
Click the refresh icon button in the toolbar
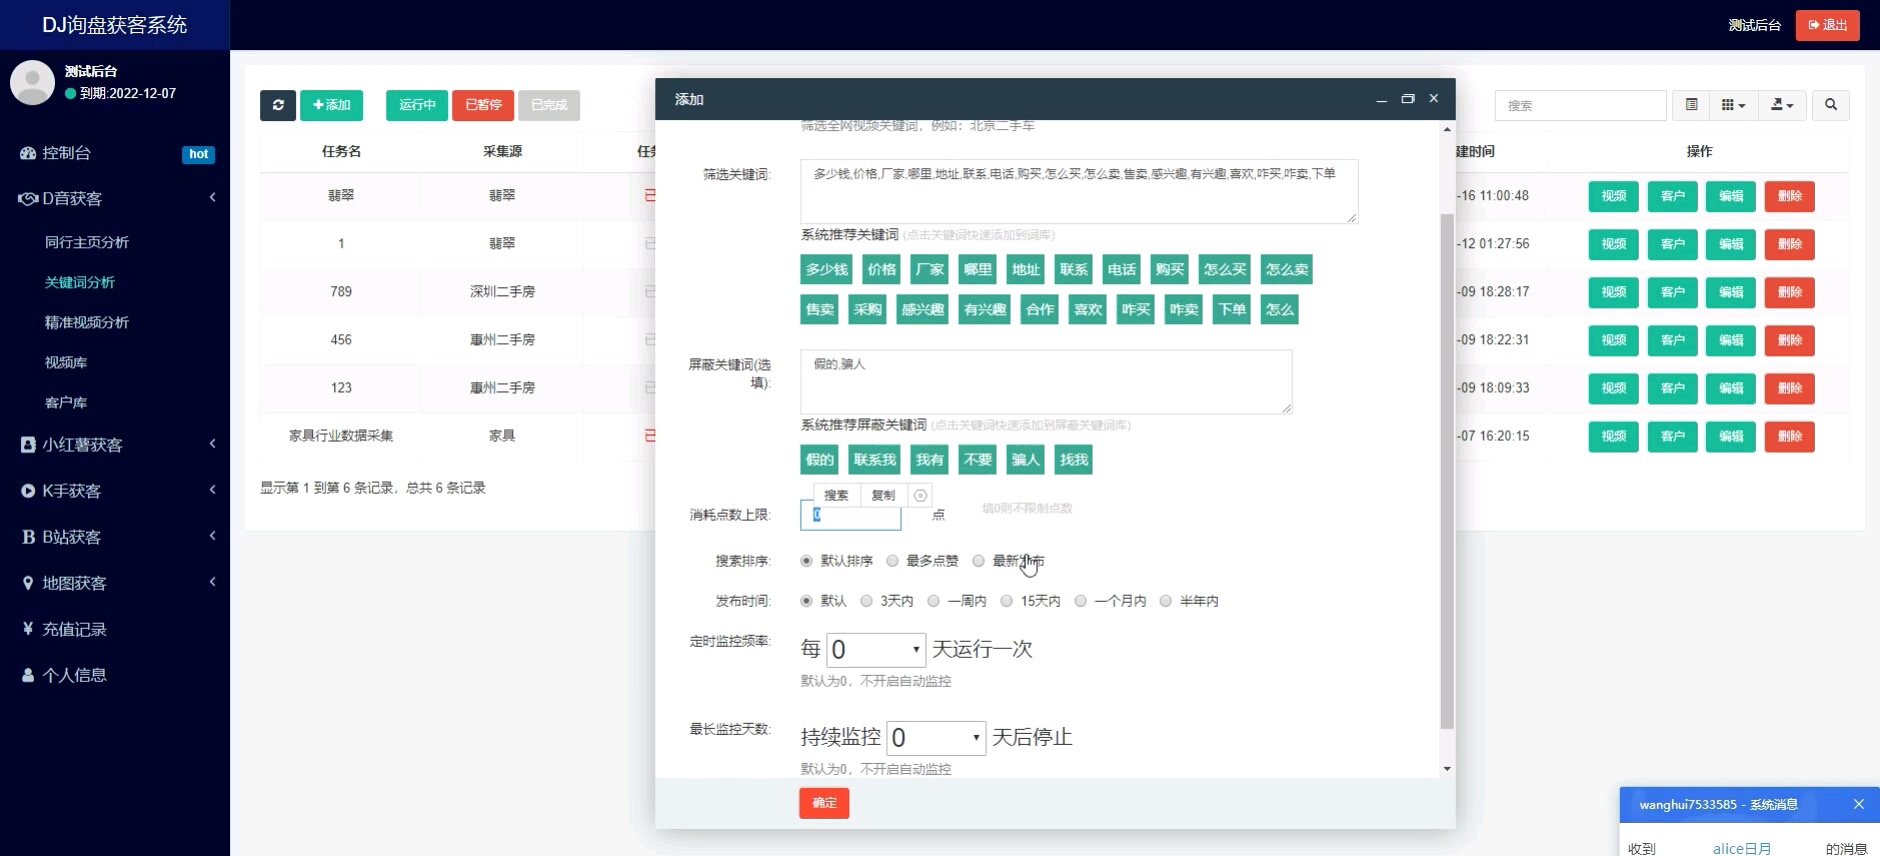(x=278, y=105)
